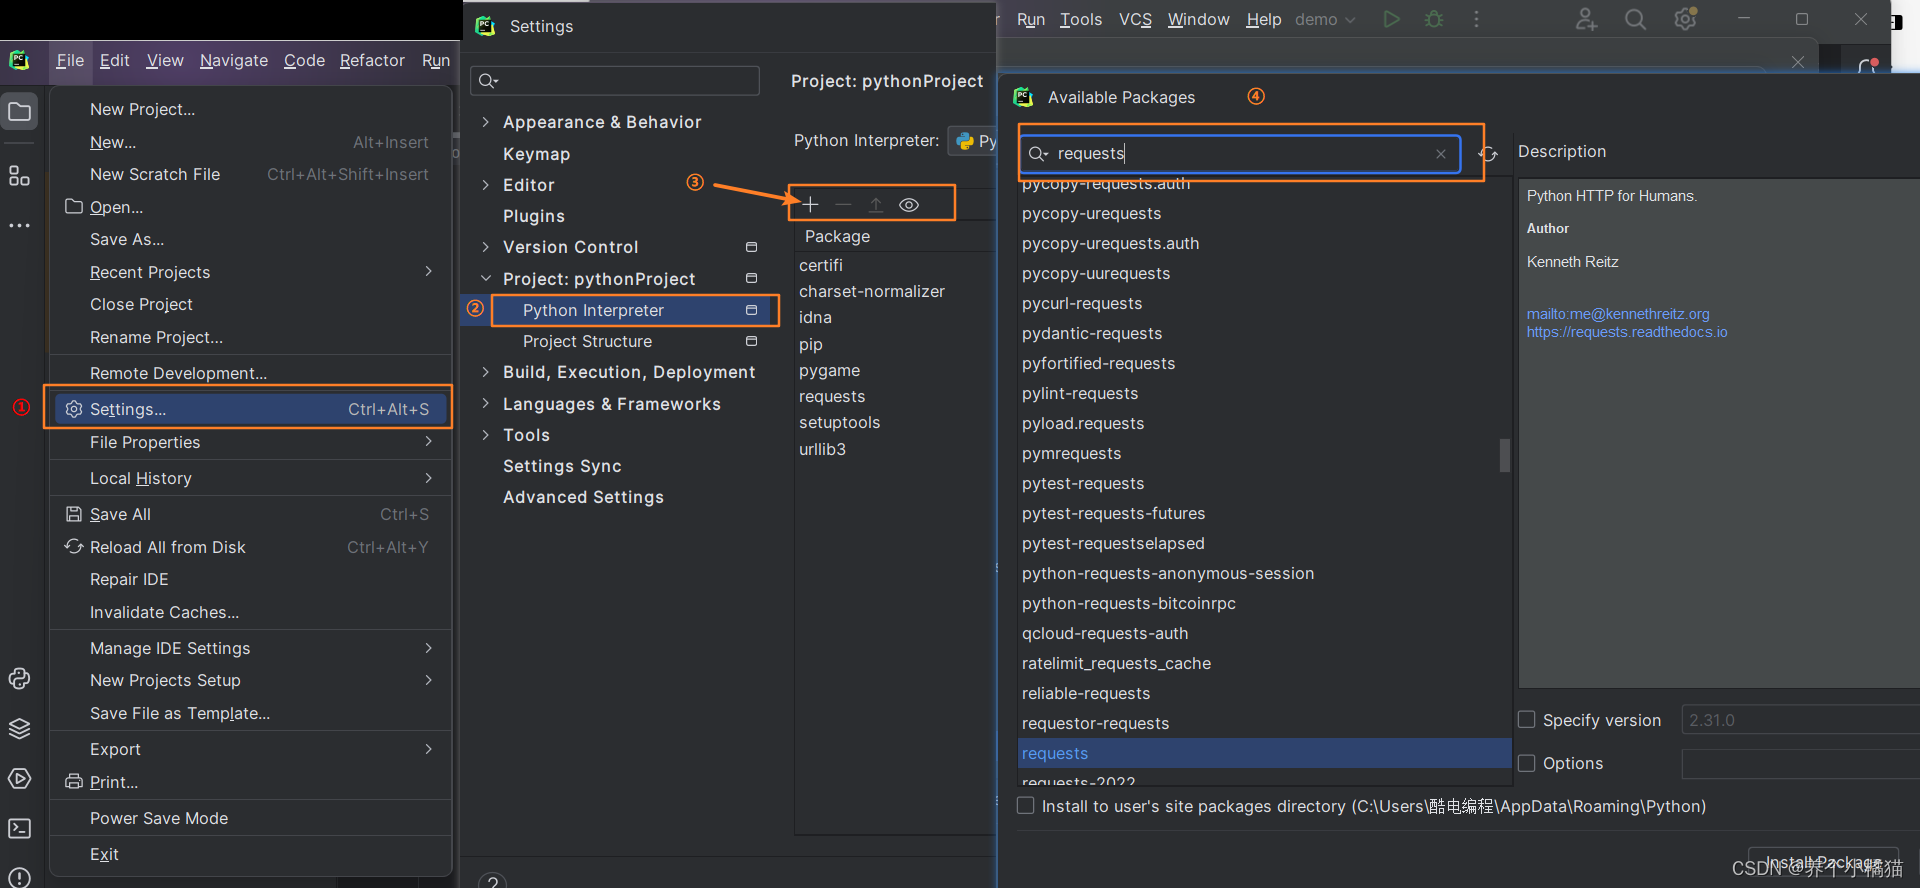Open the Structure tool window icon
The height and width of the screenshot is (888, 1920).
click(x=19, y=176)
